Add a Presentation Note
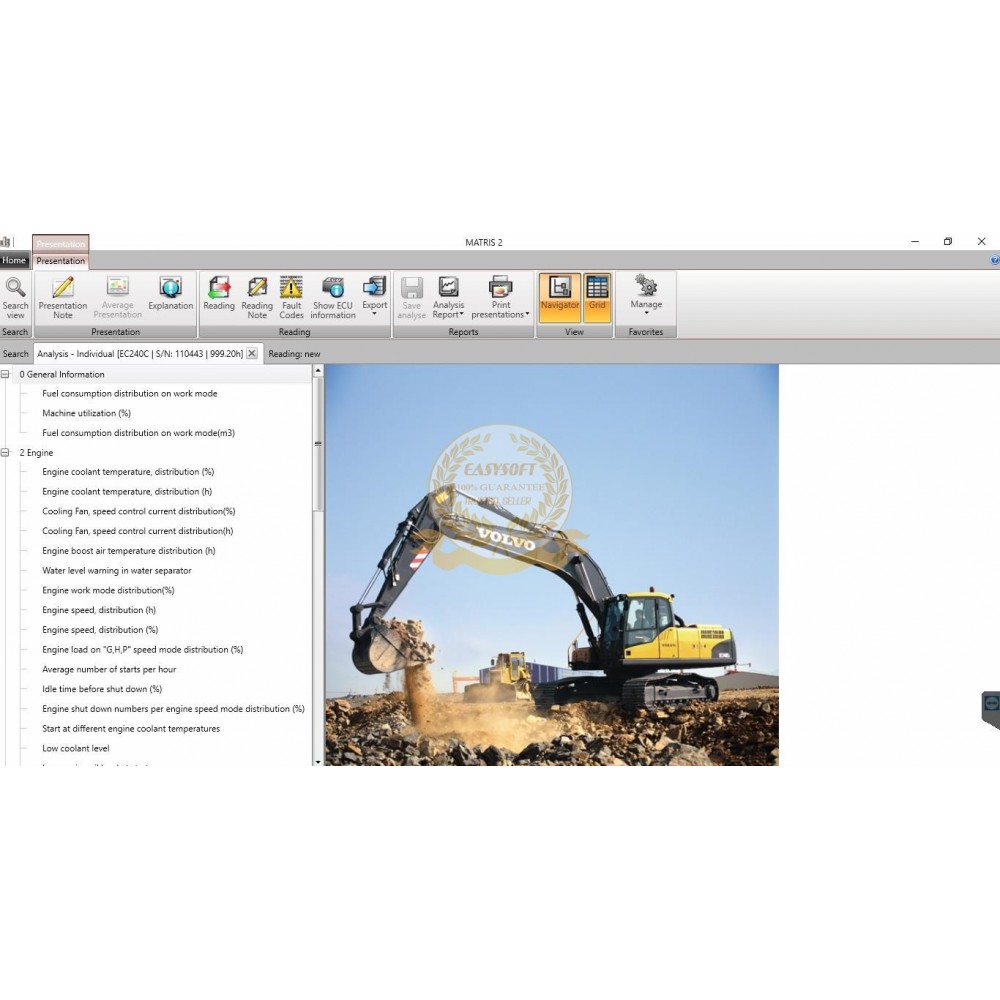Screen dimensions: 1000x1000 click(x=62, y=298)
